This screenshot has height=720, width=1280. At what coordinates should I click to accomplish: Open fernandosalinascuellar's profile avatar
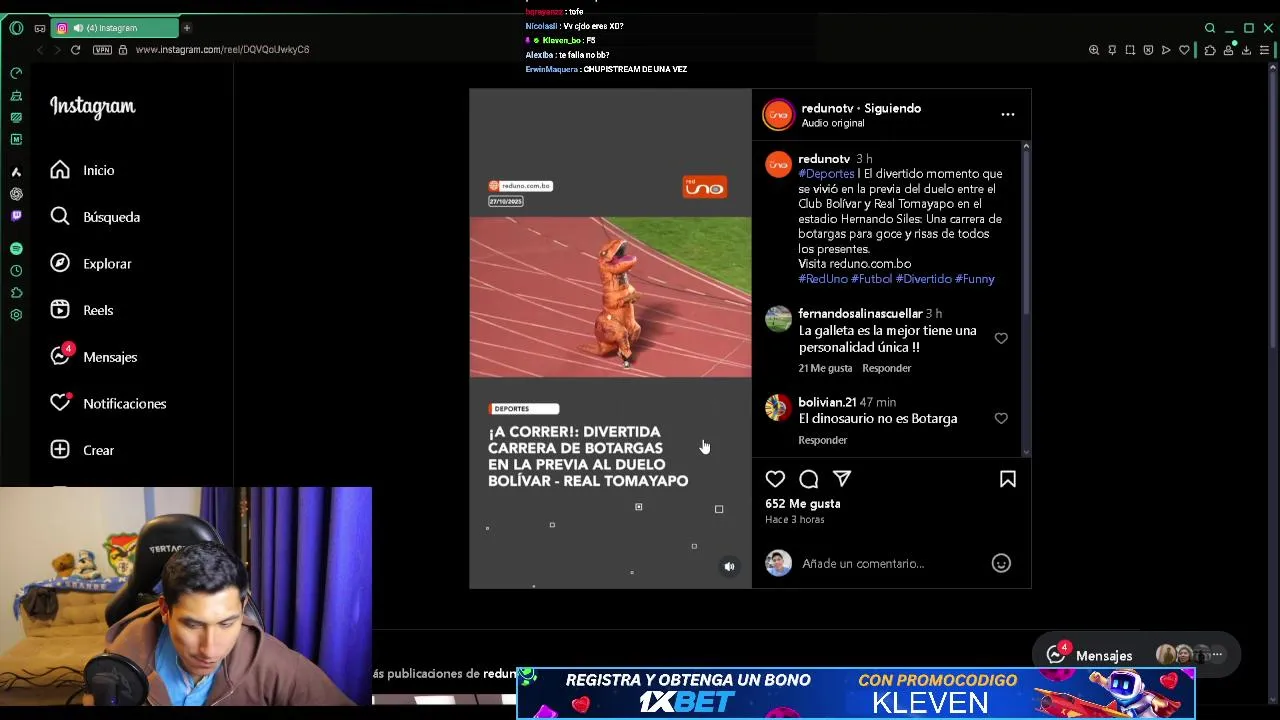pyautogui.click(x=778, y=319)
